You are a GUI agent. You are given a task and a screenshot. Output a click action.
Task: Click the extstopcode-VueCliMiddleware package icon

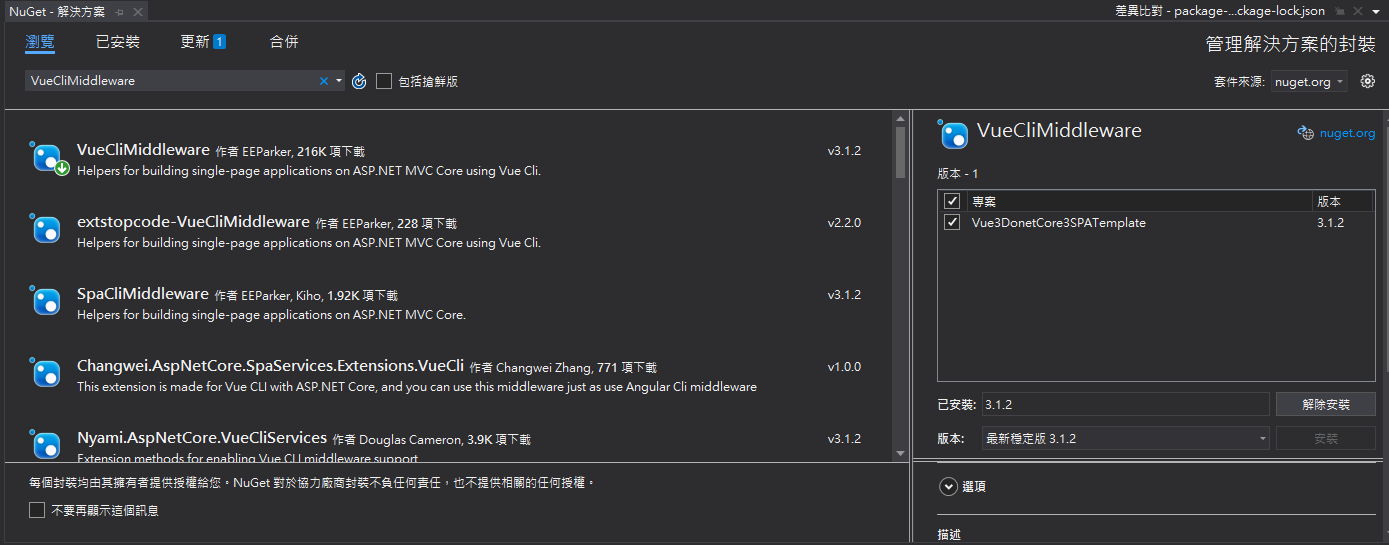pyautogui.click(x=46, y=230)
